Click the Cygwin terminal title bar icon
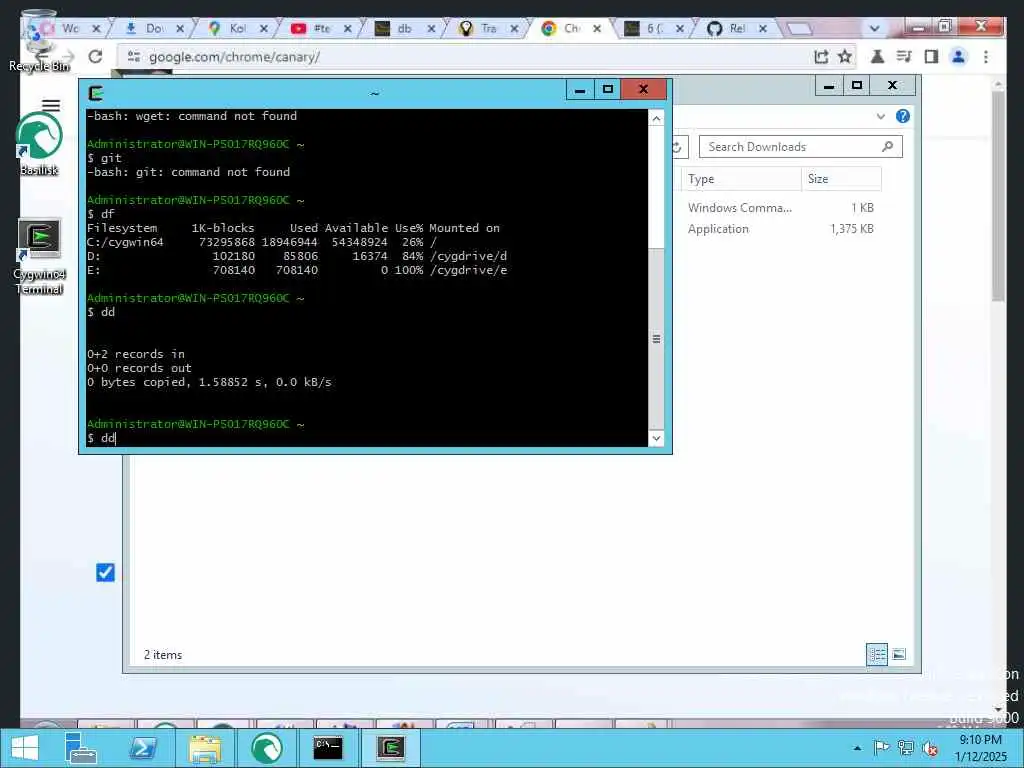This screenshot has height=768, width=1024. (96, 93)
